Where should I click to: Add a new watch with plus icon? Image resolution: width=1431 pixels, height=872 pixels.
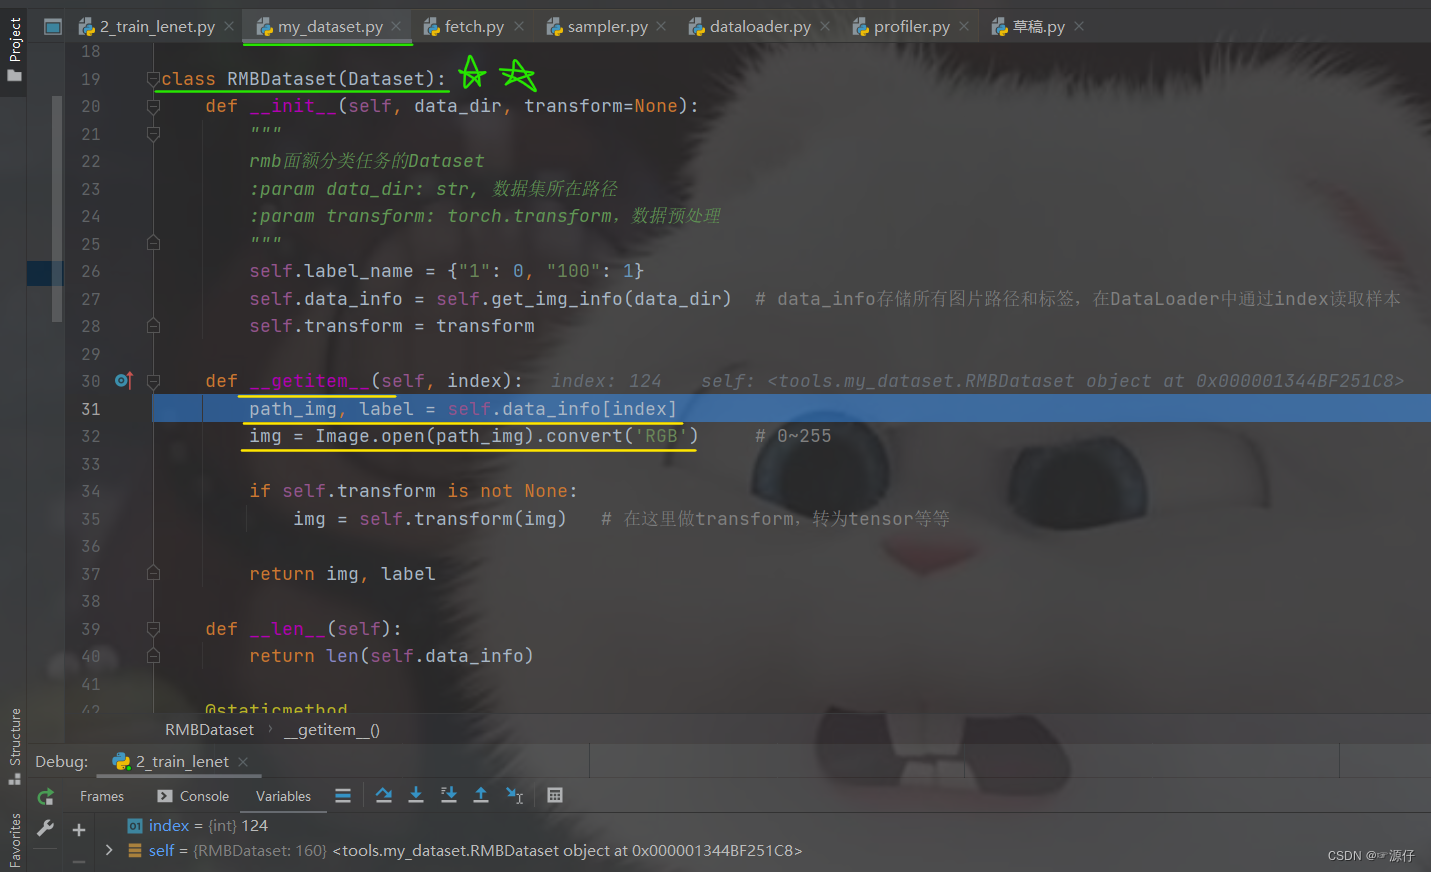point(79,830)
